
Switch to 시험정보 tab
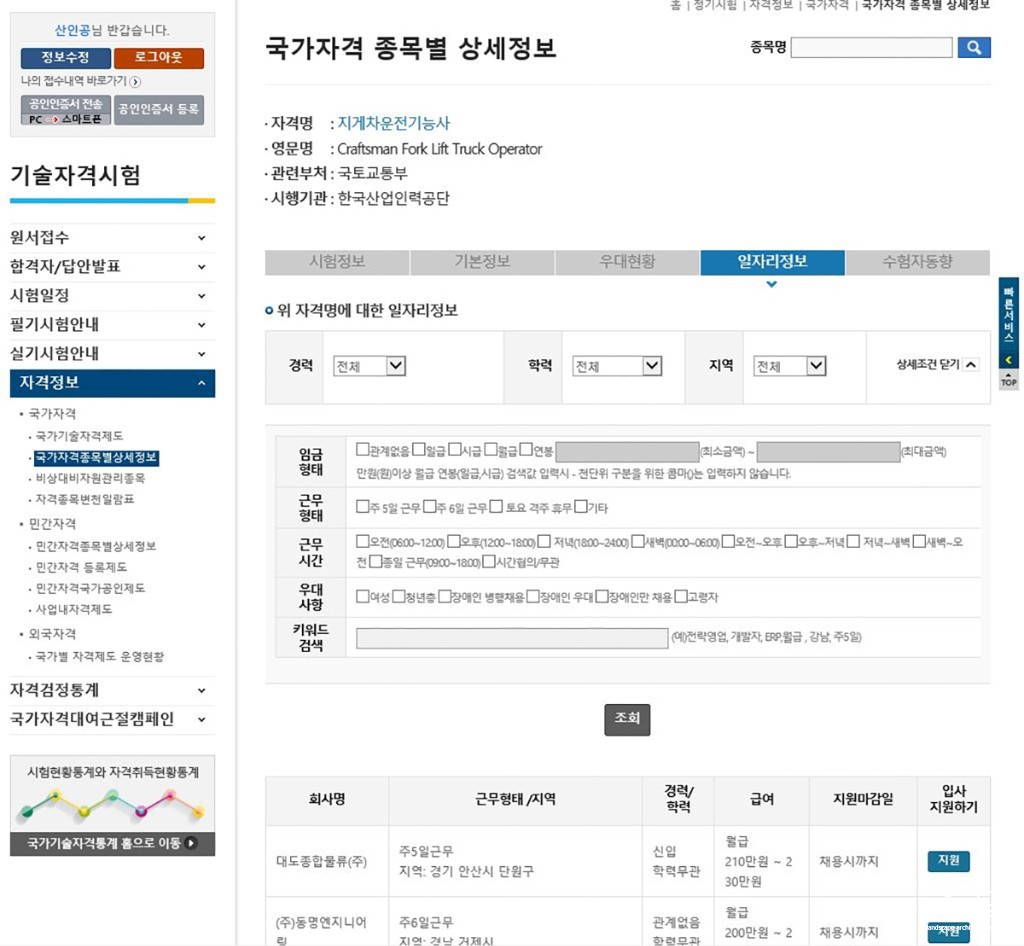(x=337, y=262)
